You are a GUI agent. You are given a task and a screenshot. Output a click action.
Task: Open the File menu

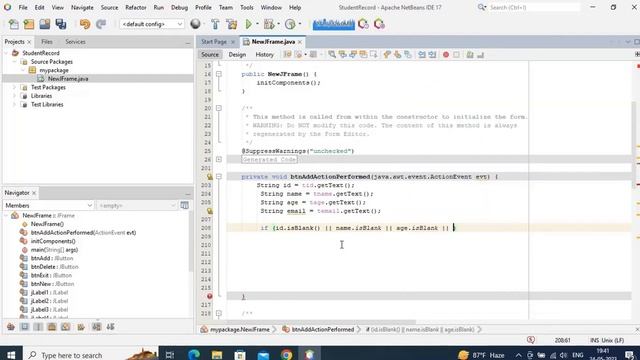click(x=23, y=7)
